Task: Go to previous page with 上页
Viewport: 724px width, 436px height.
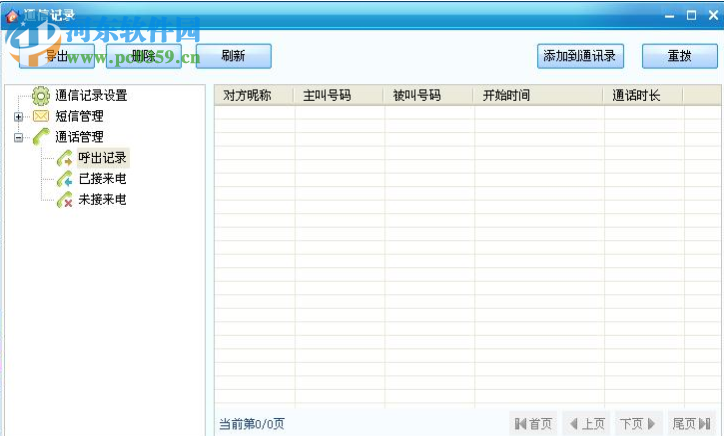Action: (x=587, y=424)
